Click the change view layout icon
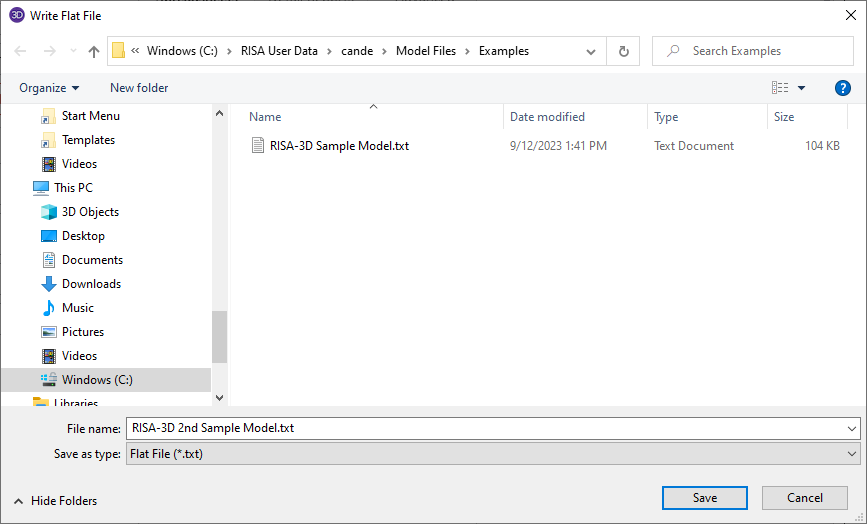Screen dimensions: 867x524 click(780, 88)
